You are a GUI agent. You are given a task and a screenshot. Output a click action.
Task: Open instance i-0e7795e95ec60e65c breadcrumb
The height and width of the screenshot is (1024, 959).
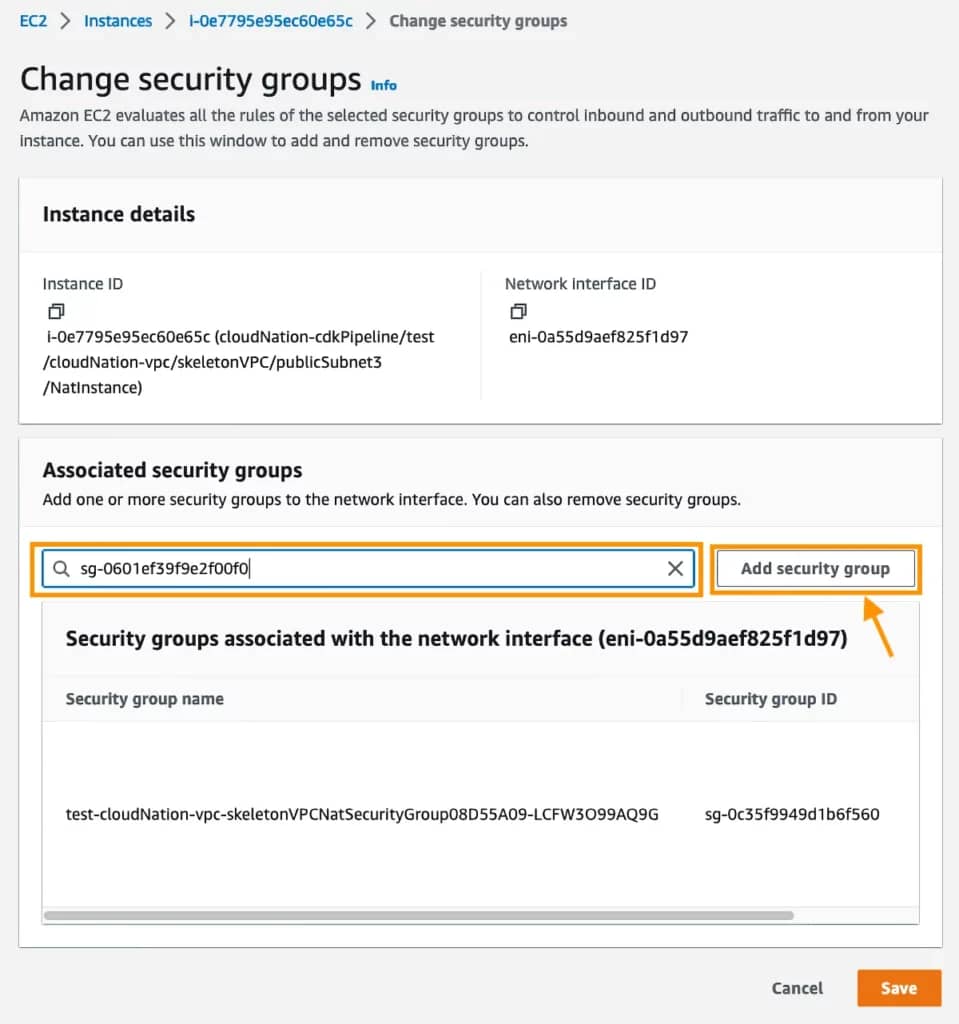(x=271, y=20)
